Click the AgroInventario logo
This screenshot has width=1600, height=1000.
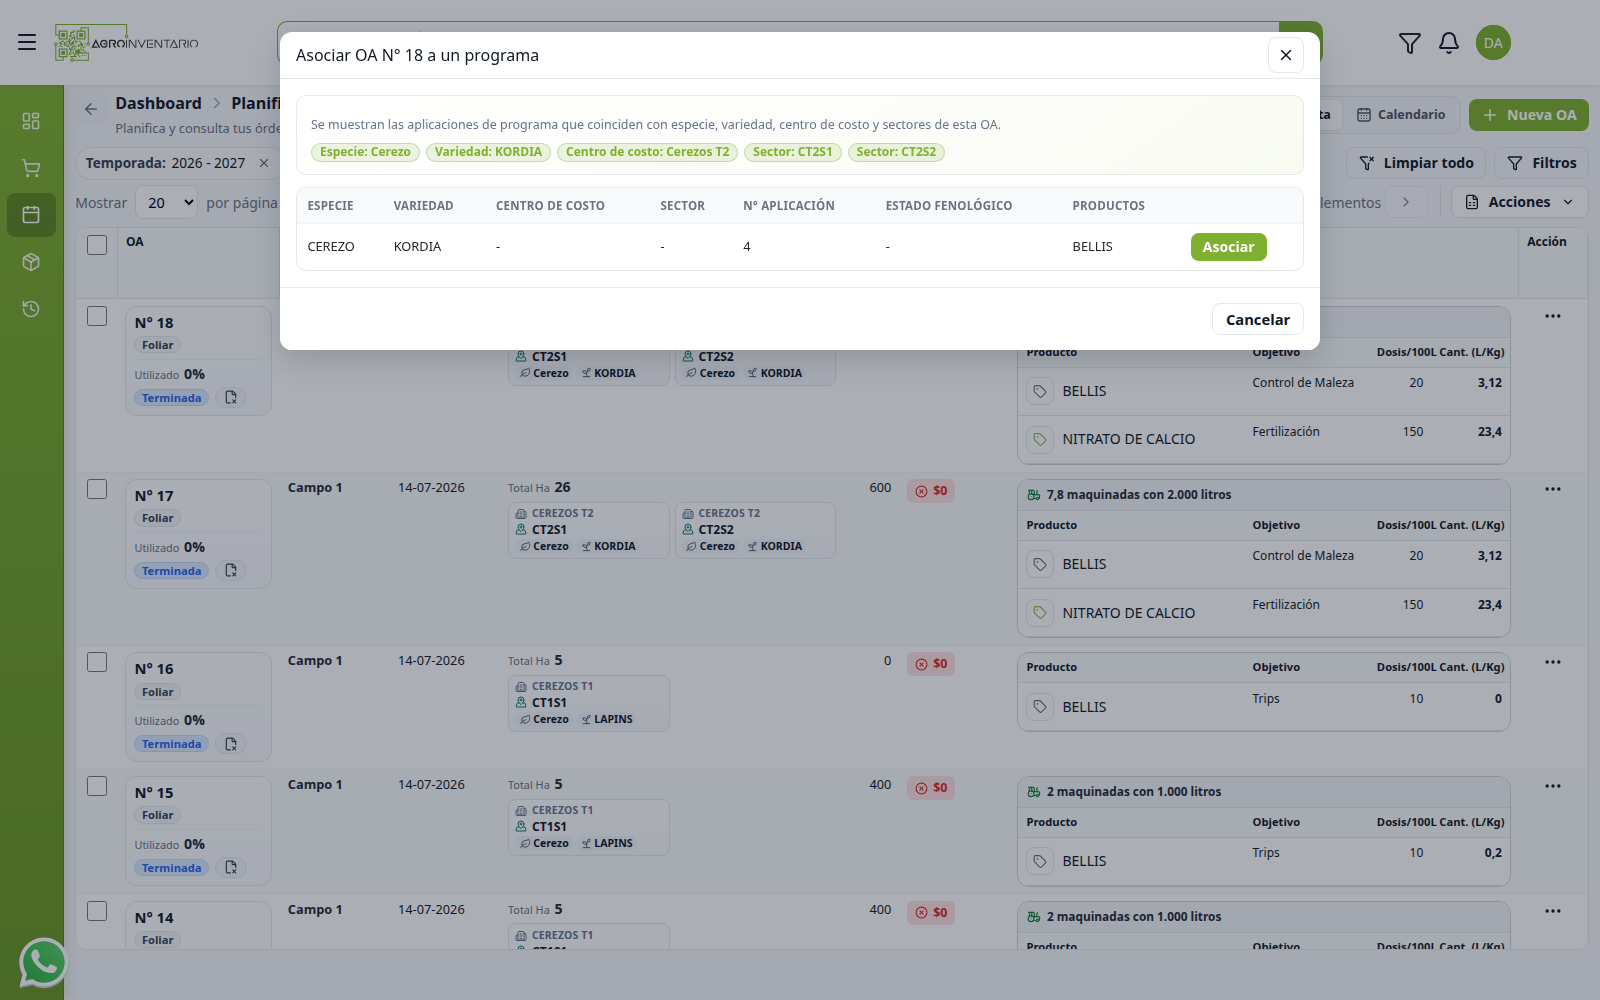(127, 43)
